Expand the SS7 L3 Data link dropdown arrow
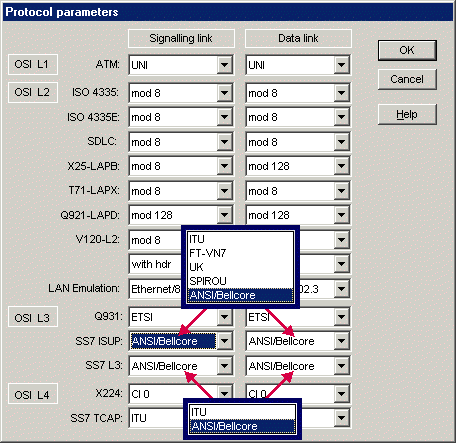456x443 pixels. 341,366
